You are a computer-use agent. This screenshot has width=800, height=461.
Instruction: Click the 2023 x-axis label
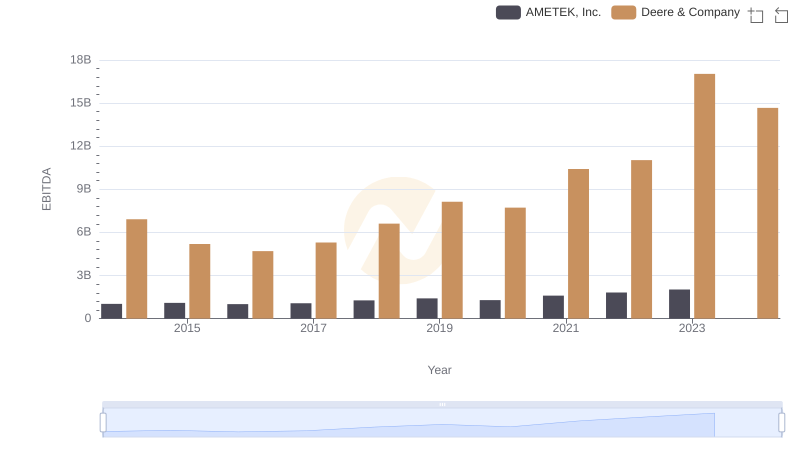click(x=692, y=328)
